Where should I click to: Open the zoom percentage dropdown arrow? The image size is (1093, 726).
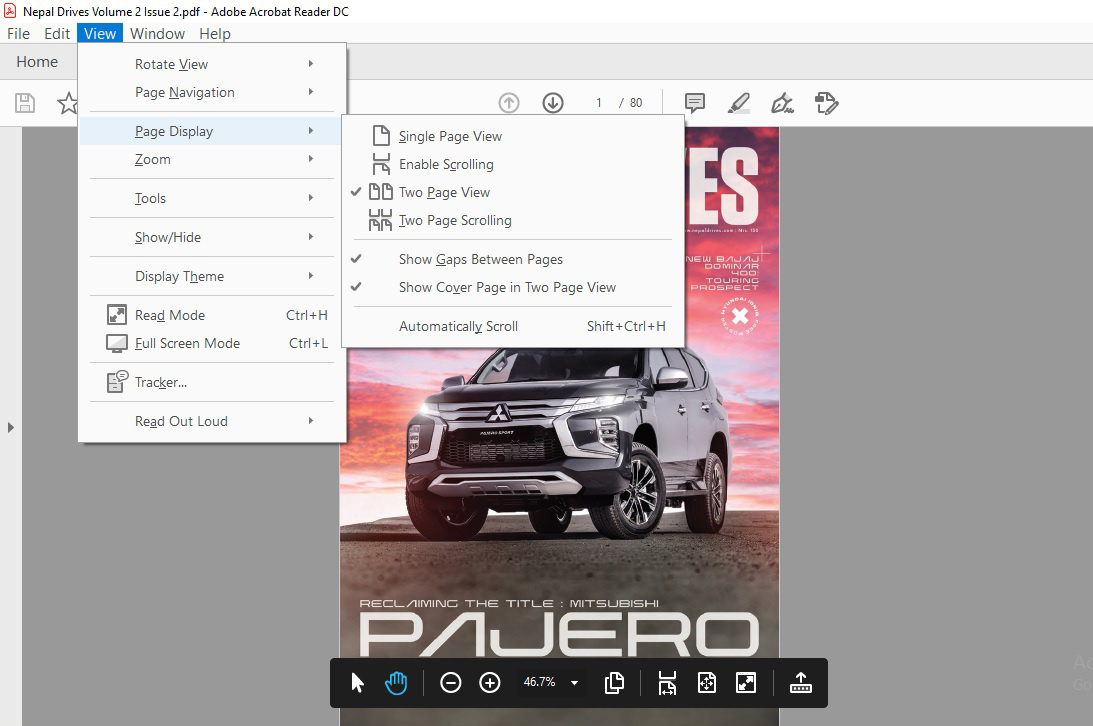[x=574, y=683]
